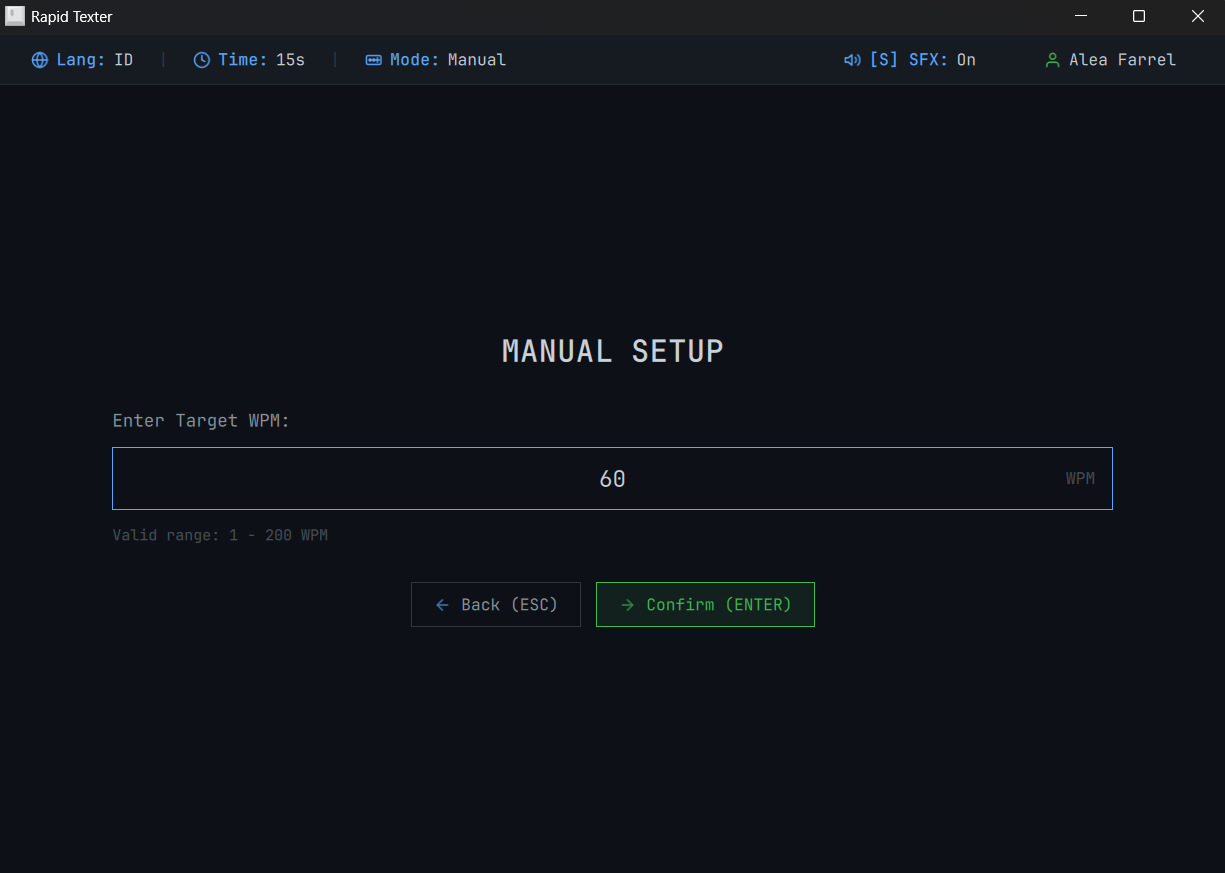Confirm the WPM with Confirm (ENTER) text

coord(719,605)
